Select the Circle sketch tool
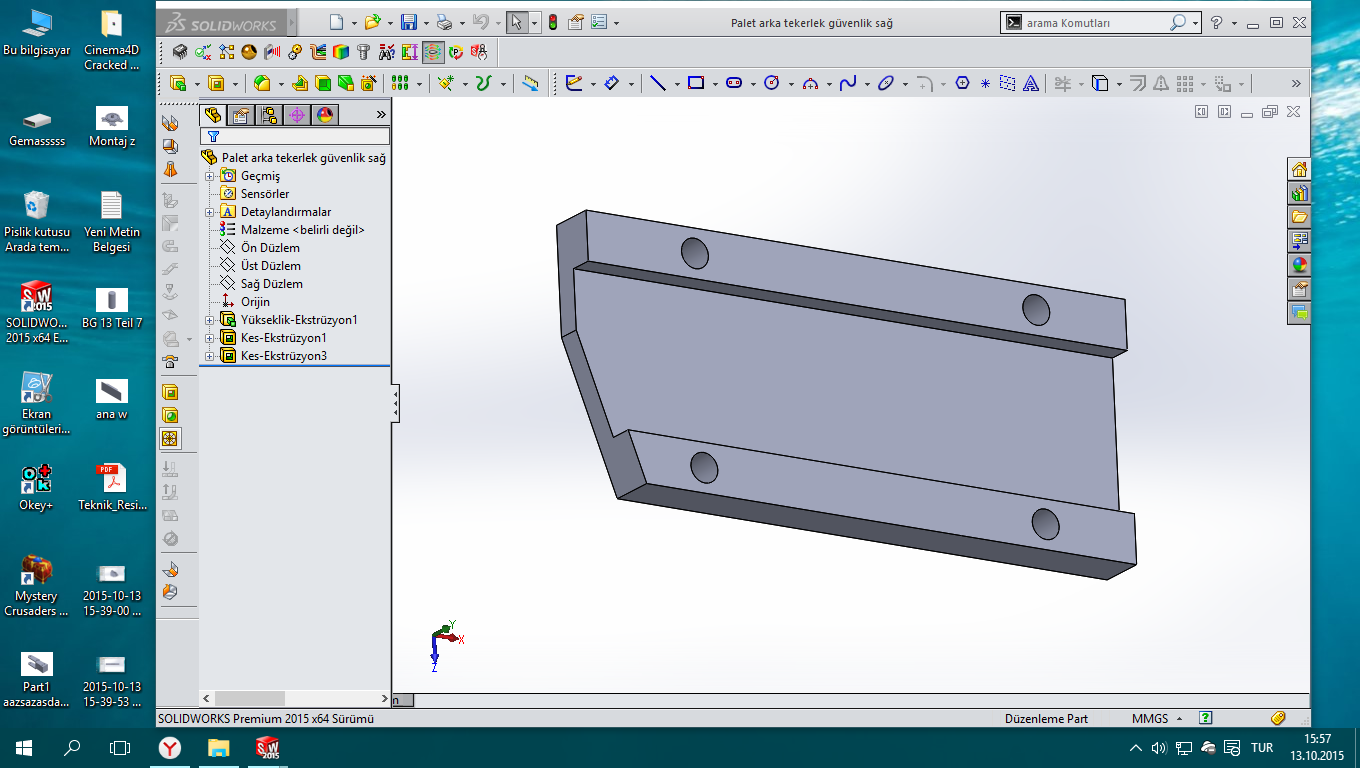1360x768 pixels. (771, 83)
